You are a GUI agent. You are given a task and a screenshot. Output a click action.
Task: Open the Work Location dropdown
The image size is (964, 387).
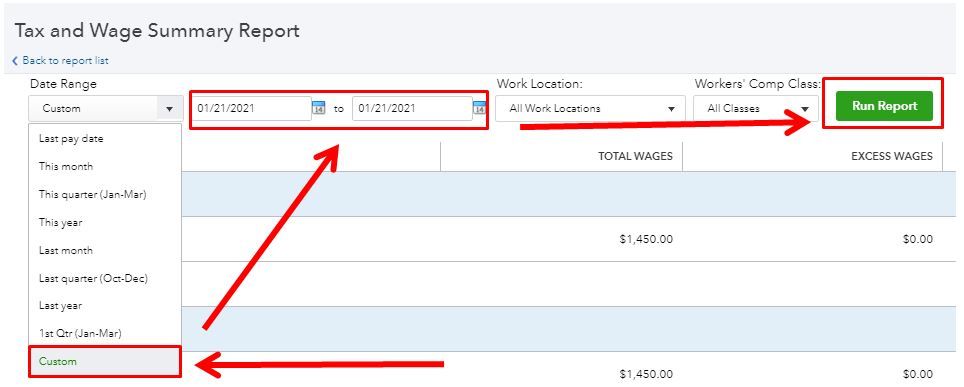coord(590,108)
